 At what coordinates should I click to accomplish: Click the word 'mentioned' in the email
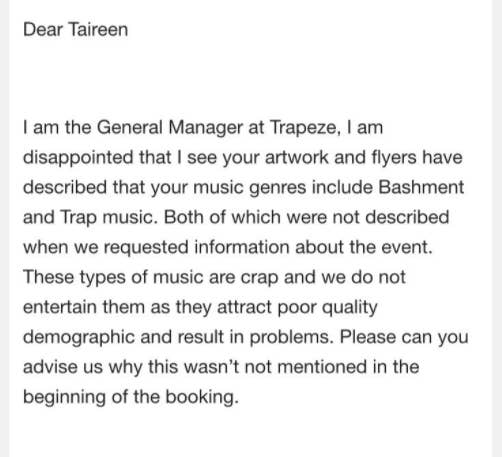tap(322, 367)
